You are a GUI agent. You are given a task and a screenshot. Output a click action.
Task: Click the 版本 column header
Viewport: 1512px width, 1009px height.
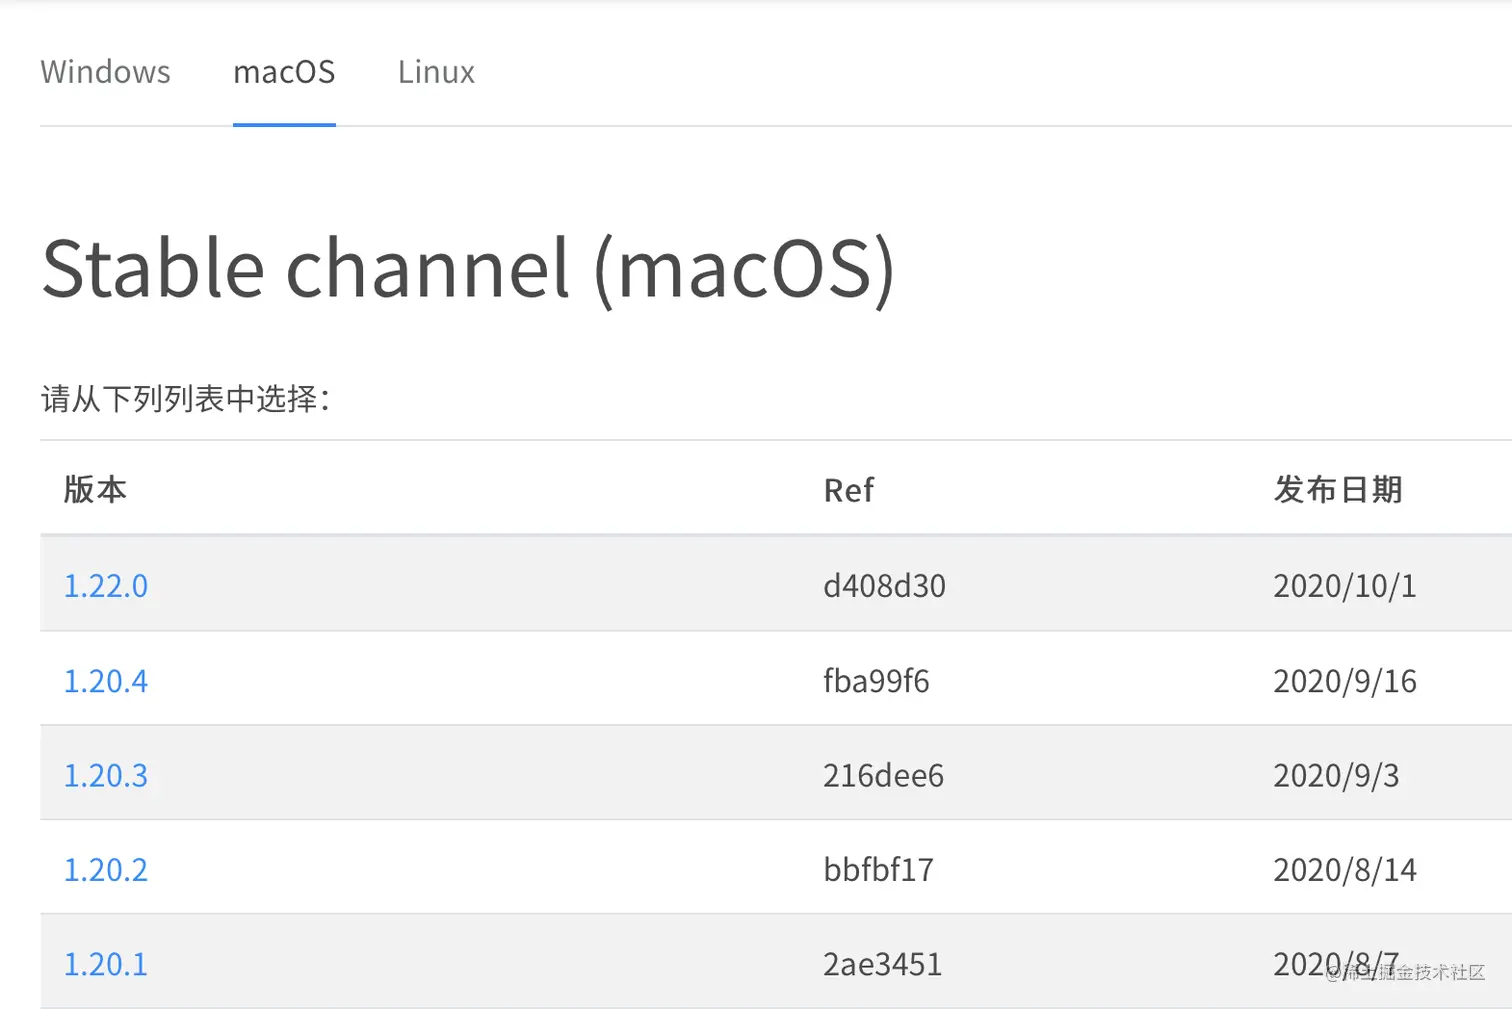(95, 490)
